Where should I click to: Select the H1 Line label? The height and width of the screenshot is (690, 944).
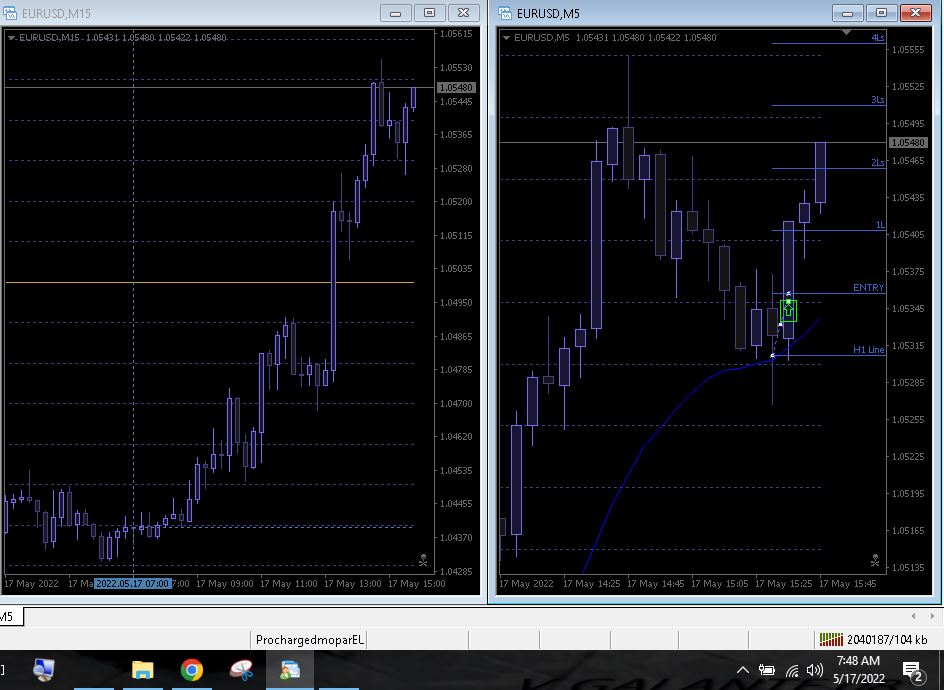coord(869,349)
